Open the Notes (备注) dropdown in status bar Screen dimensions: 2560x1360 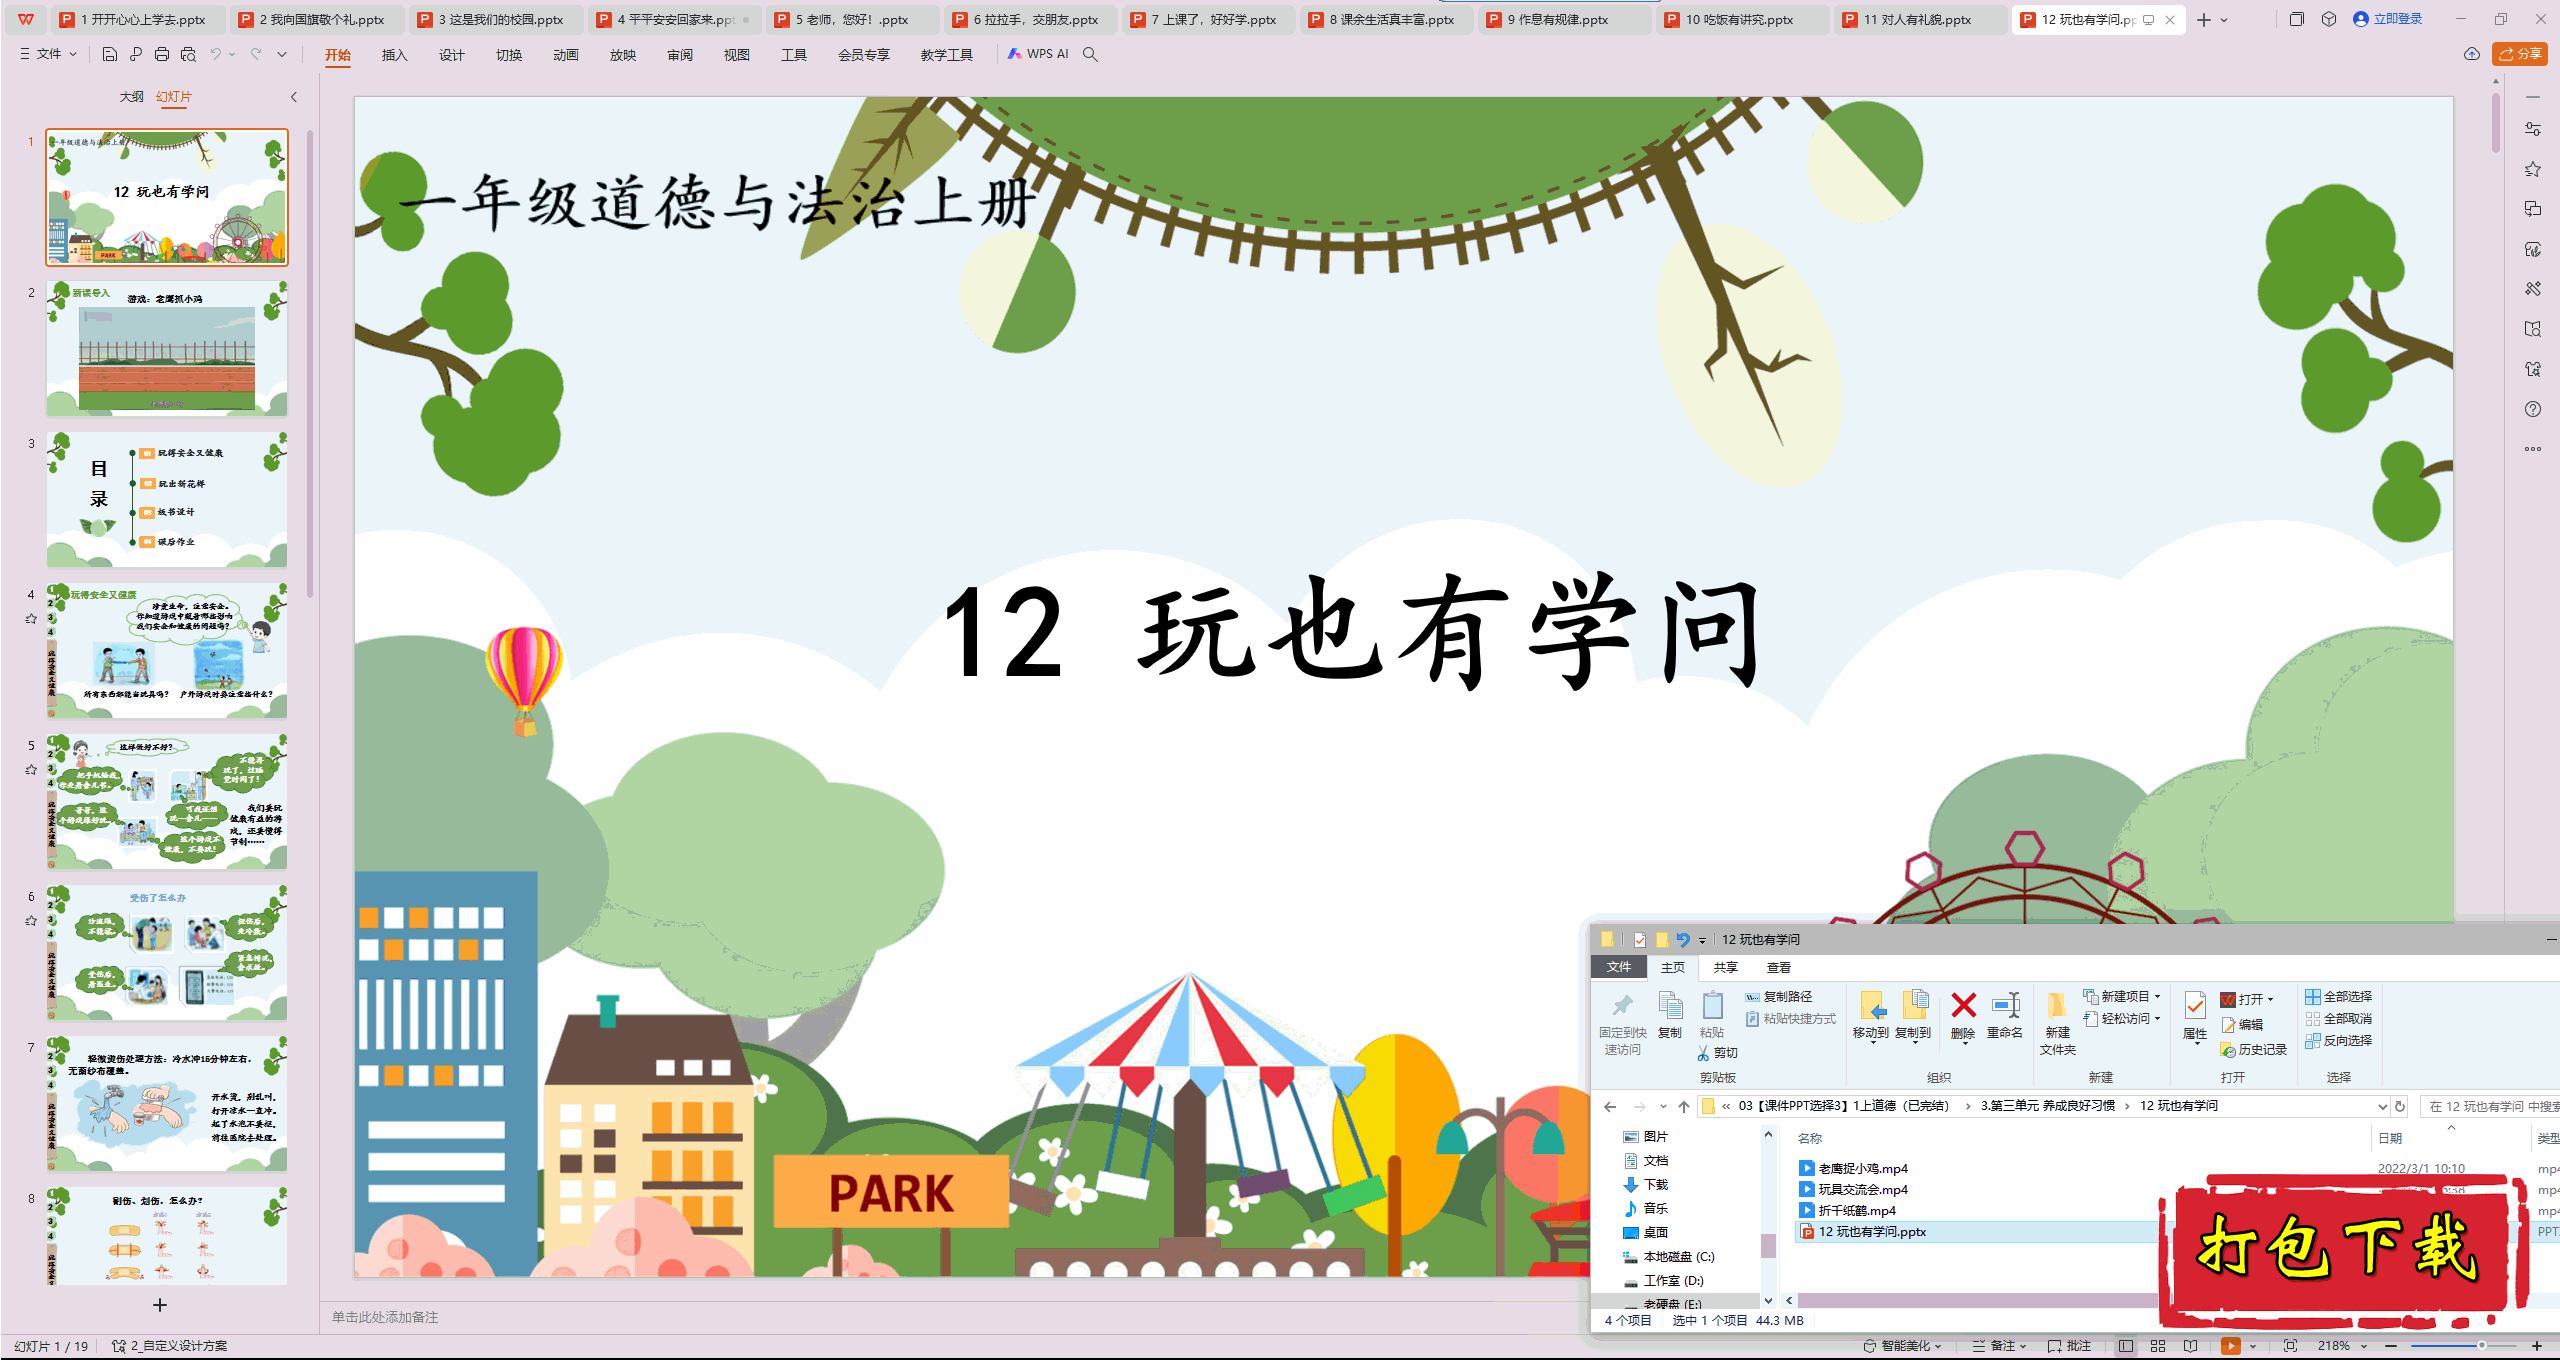point(1998,1346)
